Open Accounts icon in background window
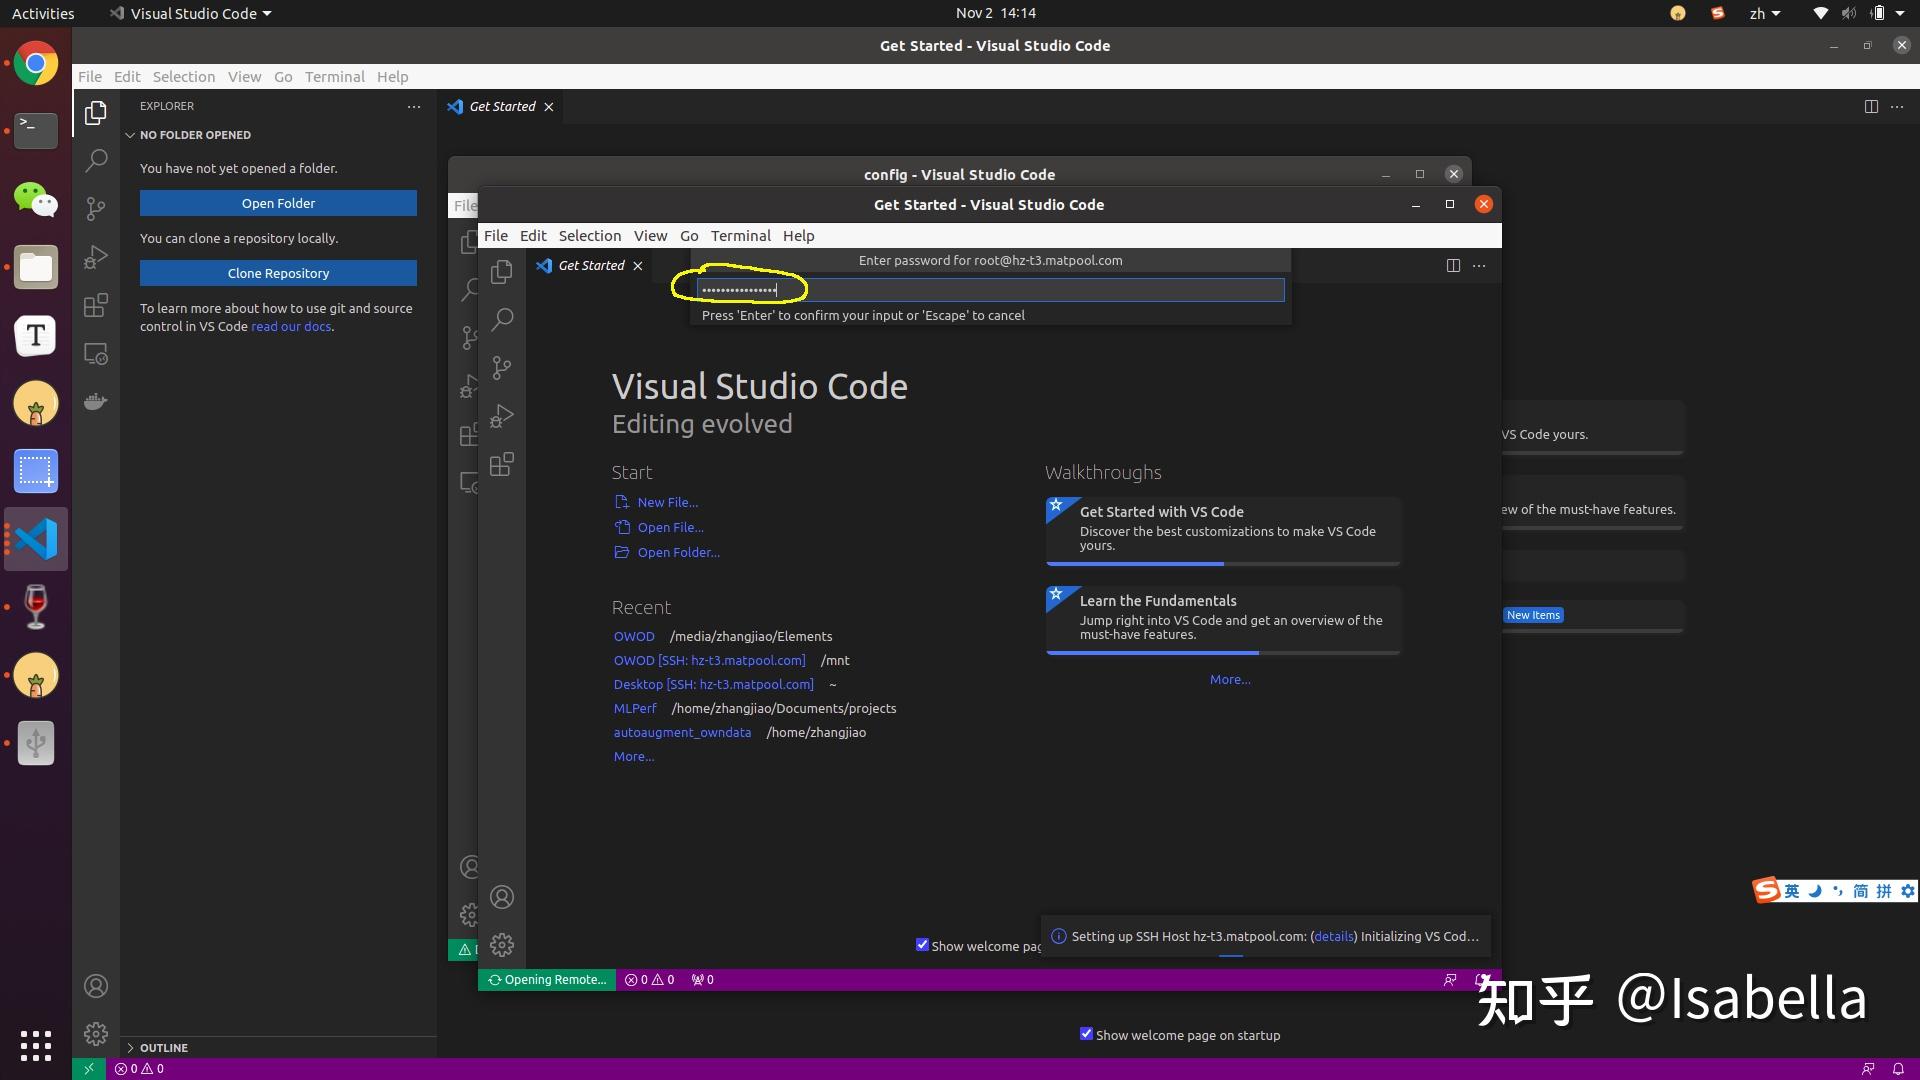Screen dimensions: 1920x1080 tap(96, 986)
